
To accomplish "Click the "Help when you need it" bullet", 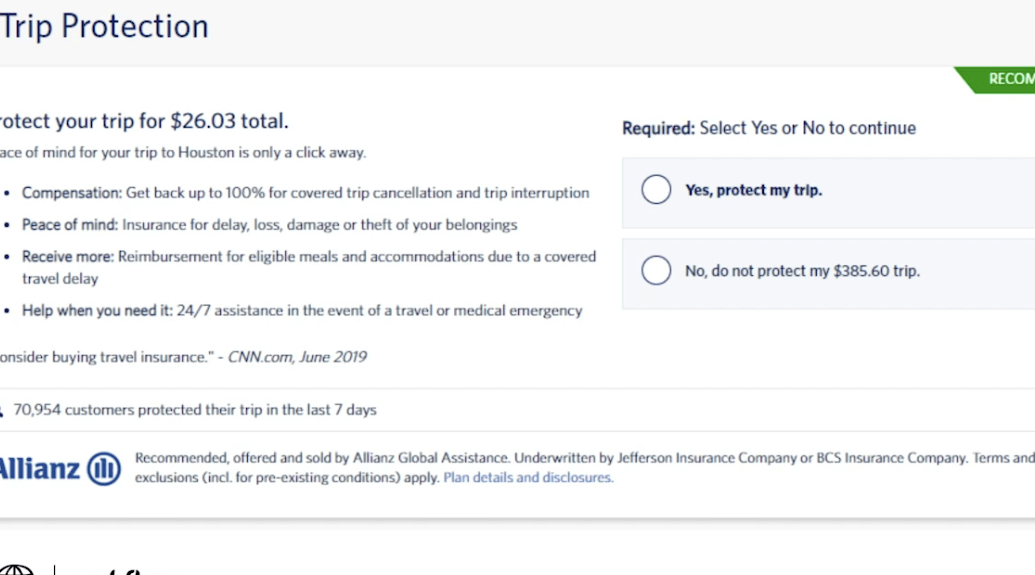I will [301, 311].
